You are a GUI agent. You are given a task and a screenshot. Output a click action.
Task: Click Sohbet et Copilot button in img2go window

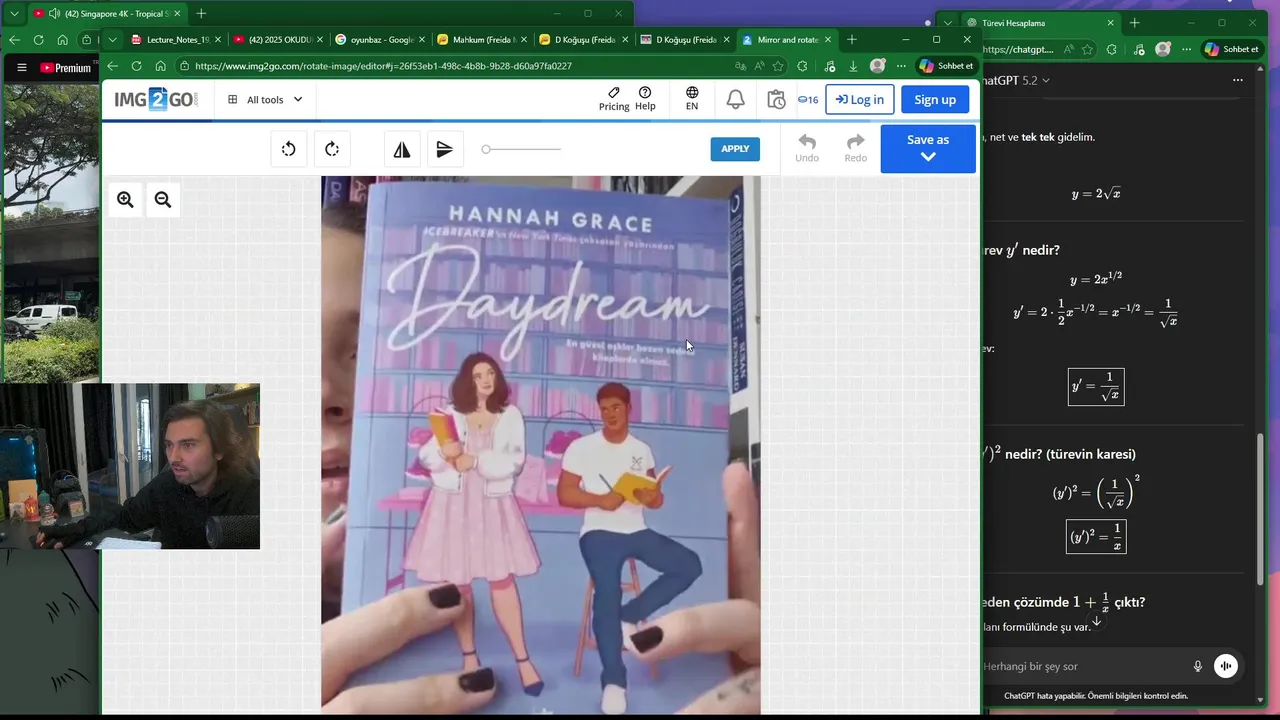point(946,66)
